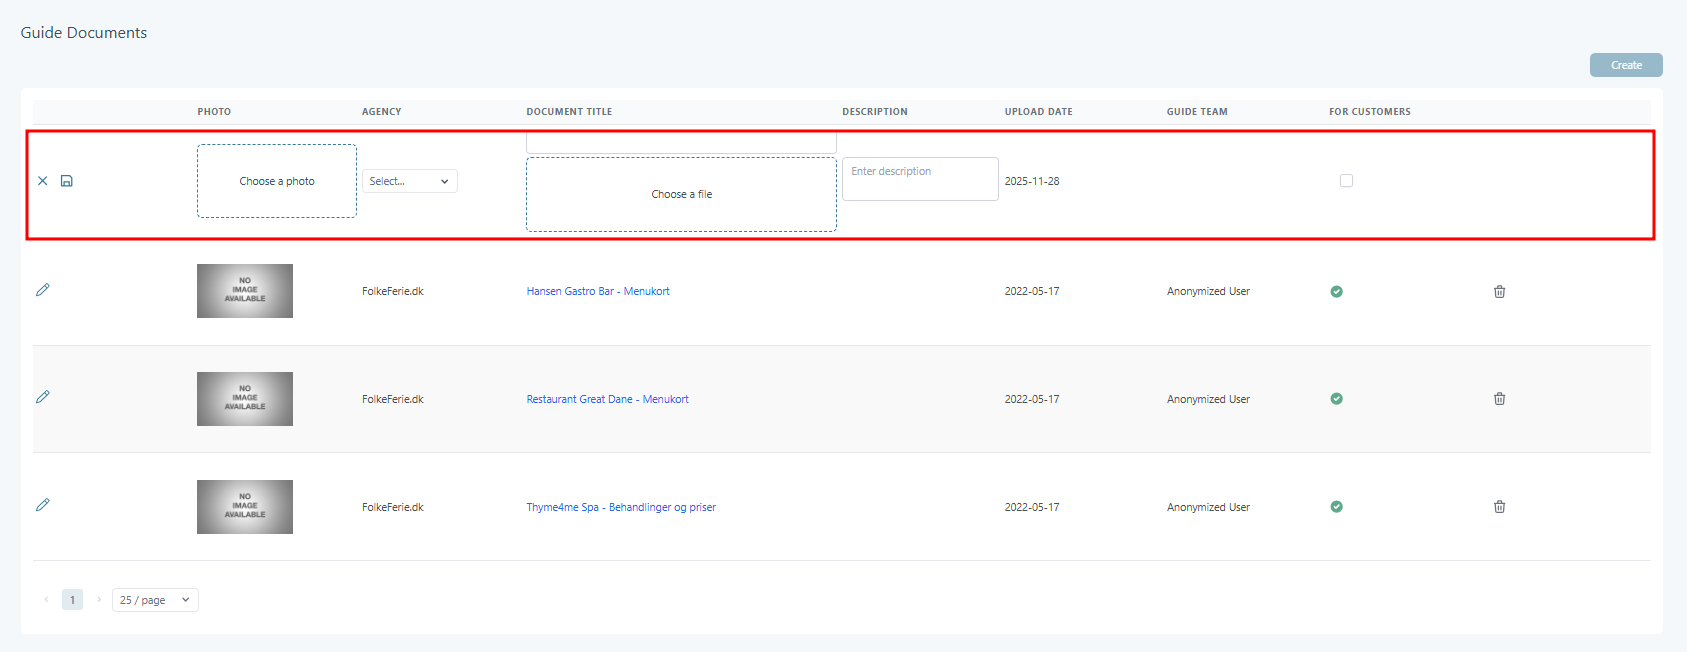Go to page 1
This screenshot has width=1687, height=652.
(72, 600)
